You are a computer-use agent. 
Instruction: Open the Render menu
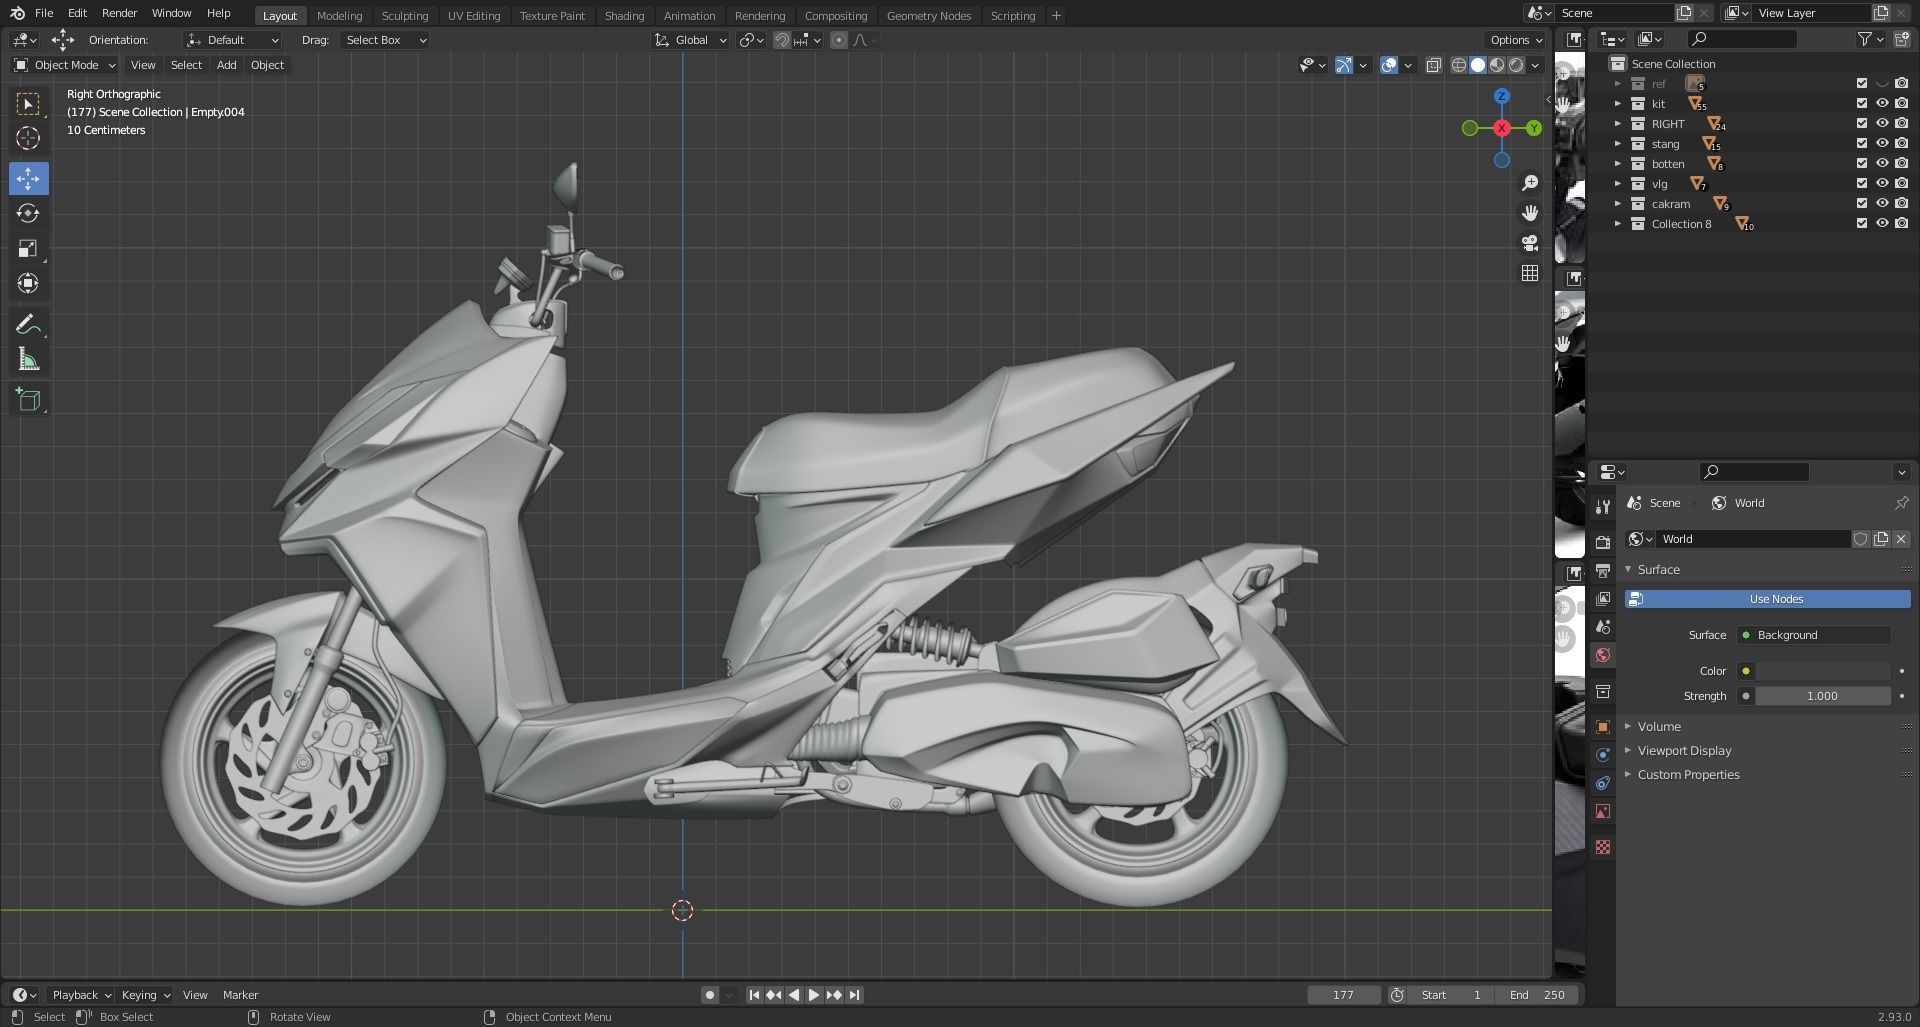pos(119,13)
